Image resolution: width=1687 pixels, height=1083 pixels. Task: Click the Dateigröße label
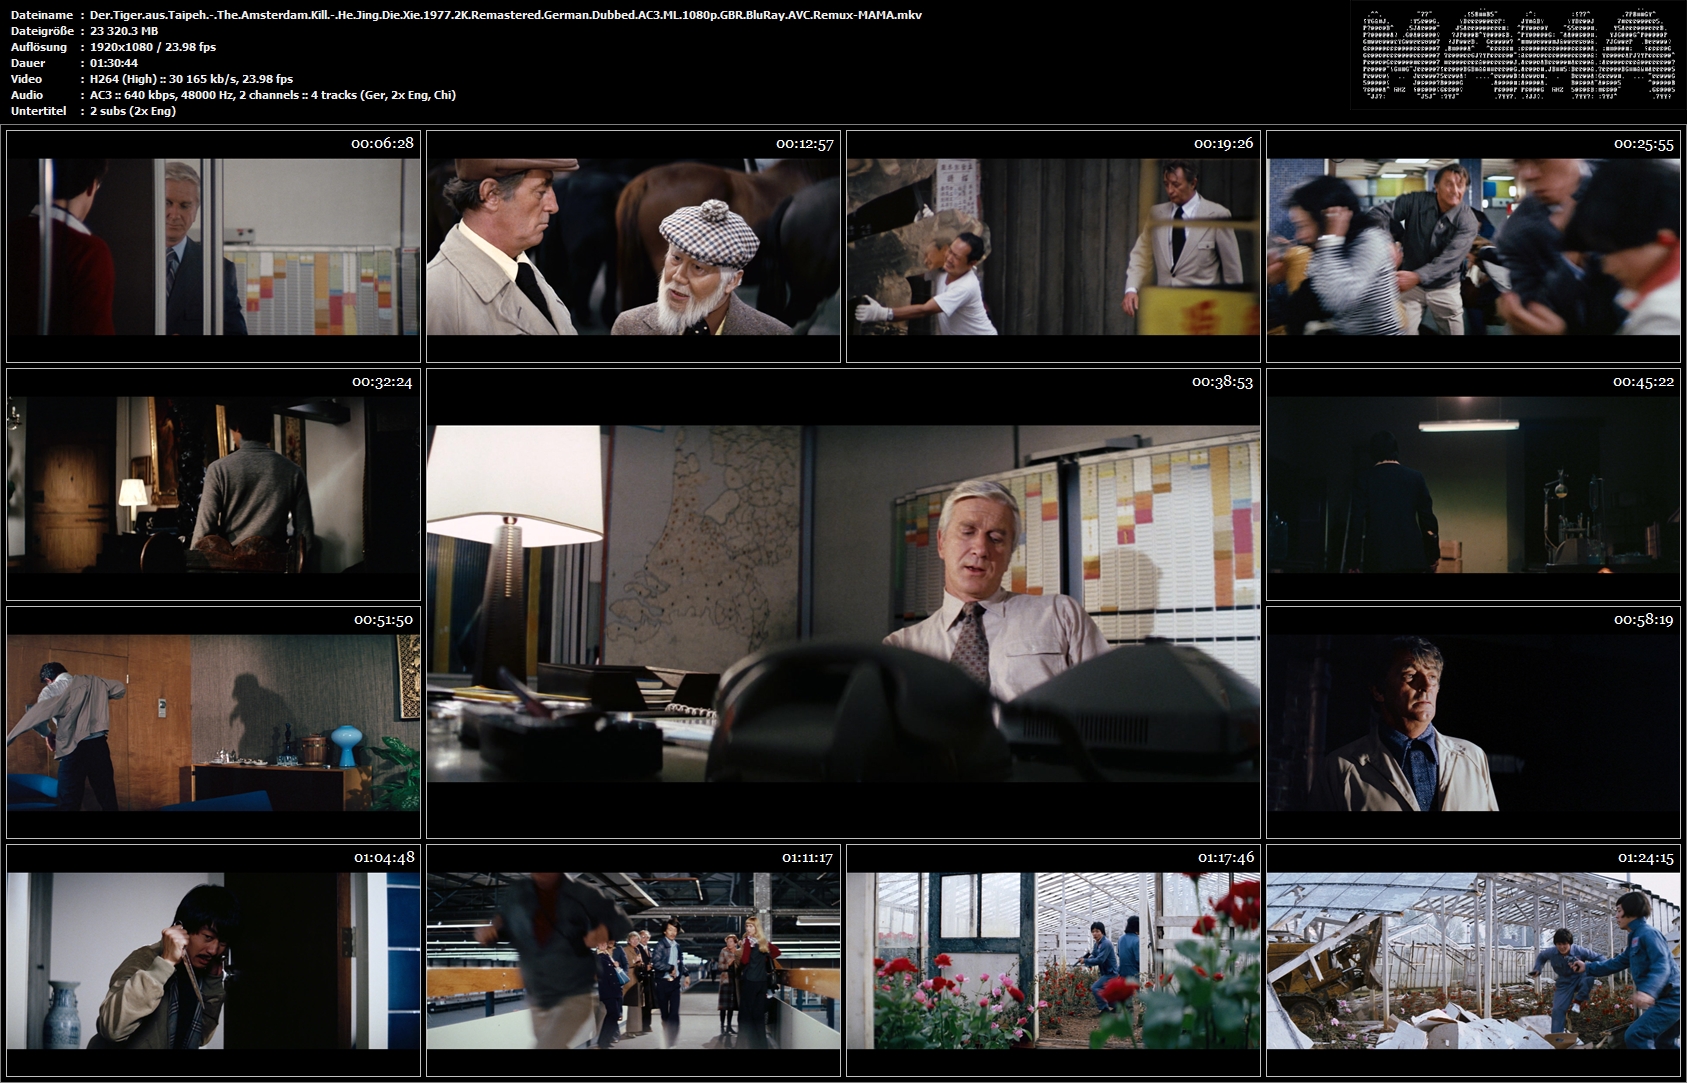coord(42,31)
